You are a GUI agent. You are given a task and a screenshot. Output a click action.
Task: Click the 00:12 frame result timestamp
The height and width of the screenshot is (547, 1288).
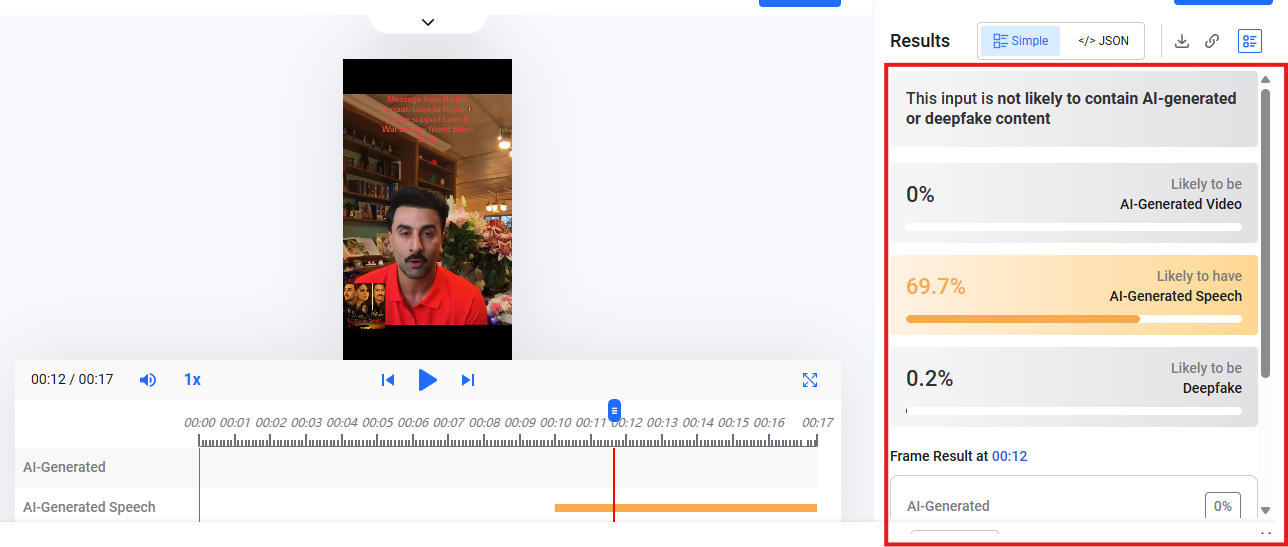pyautogui.click(x=1009, y=456)
